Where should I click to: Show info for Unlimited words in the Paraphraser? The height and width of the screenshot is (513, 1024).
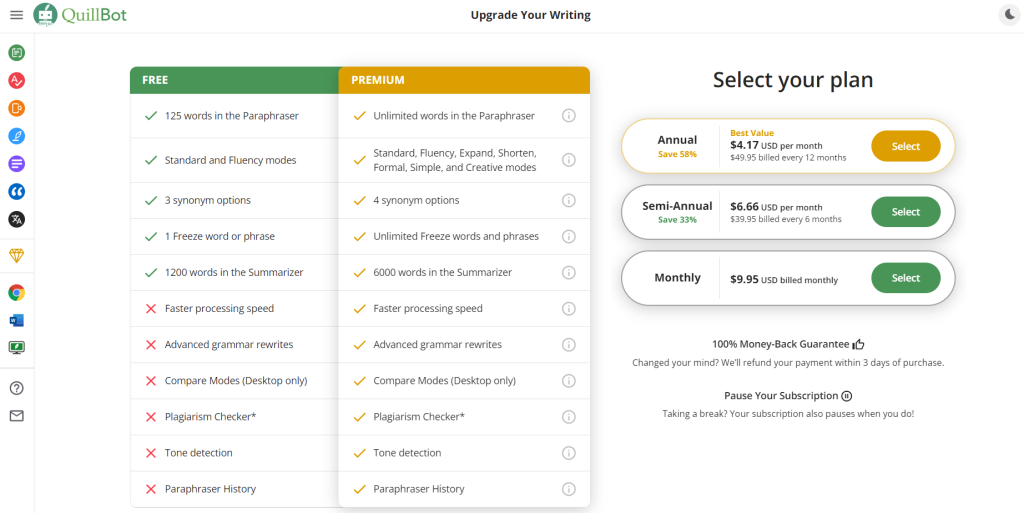pos(569,116)
